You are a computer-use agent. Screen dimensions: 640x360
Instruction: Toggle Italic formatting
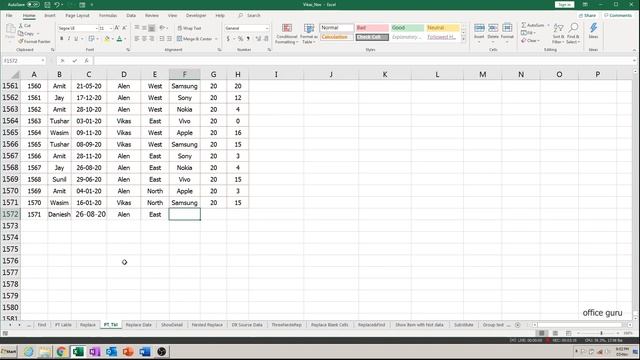(69, 39)
